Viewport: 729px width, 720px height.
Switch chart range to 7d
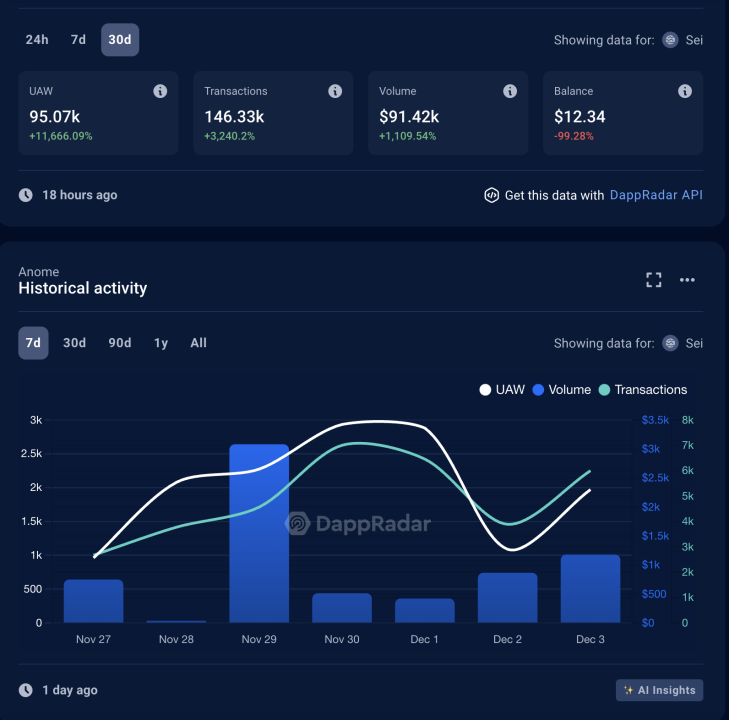point(33,343)
